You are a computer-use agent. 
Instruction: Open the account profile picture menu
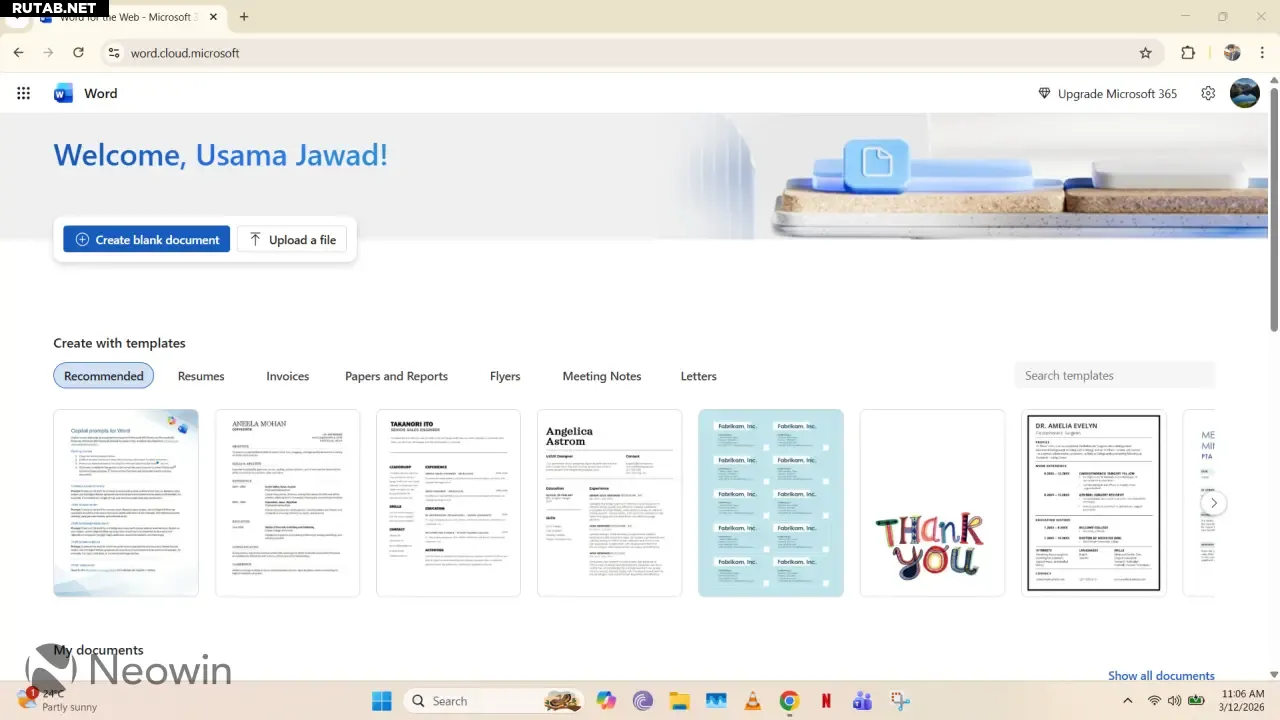tap(1244, 93)
